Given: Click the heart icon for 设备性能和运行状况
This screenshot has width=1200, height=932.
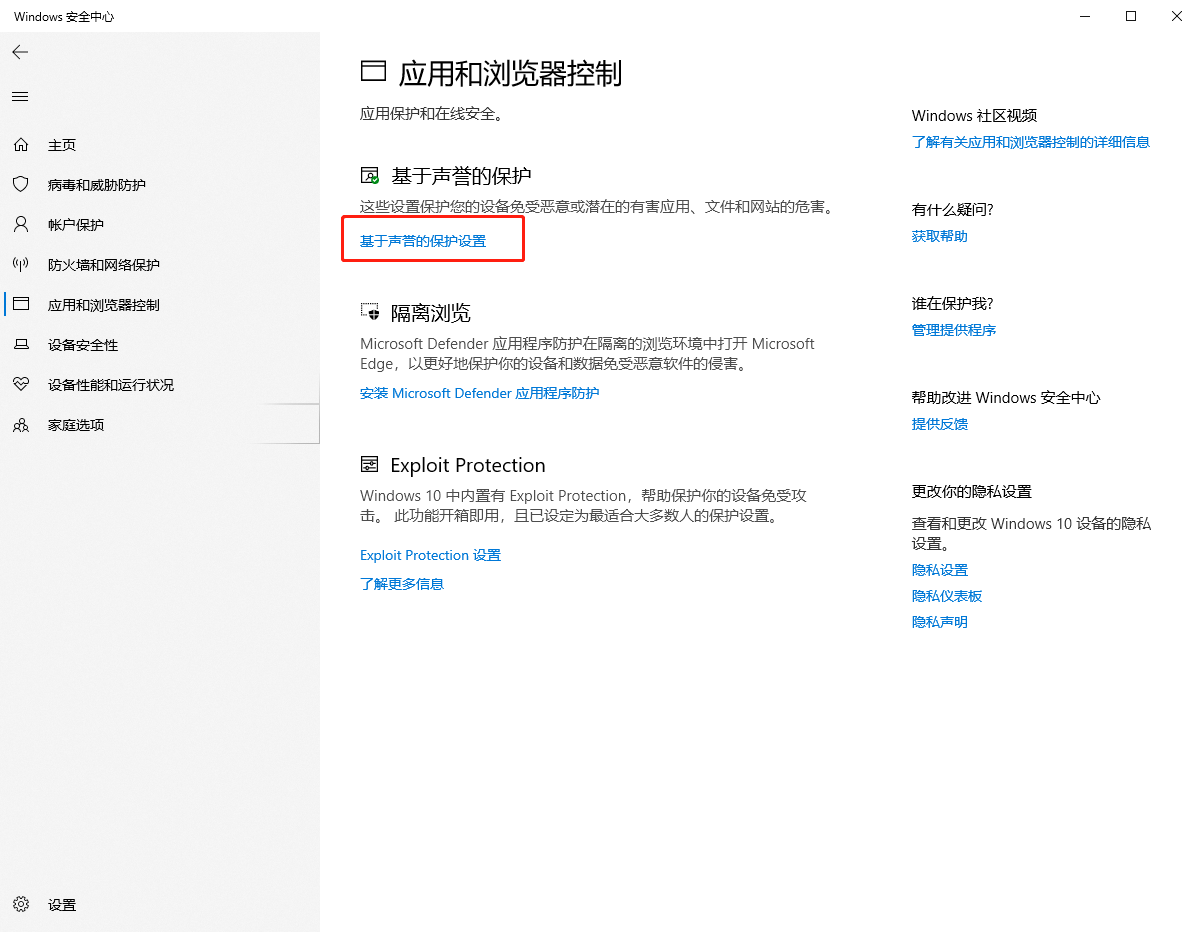Looking at the screenshot, I should click(x=20, y=385).
